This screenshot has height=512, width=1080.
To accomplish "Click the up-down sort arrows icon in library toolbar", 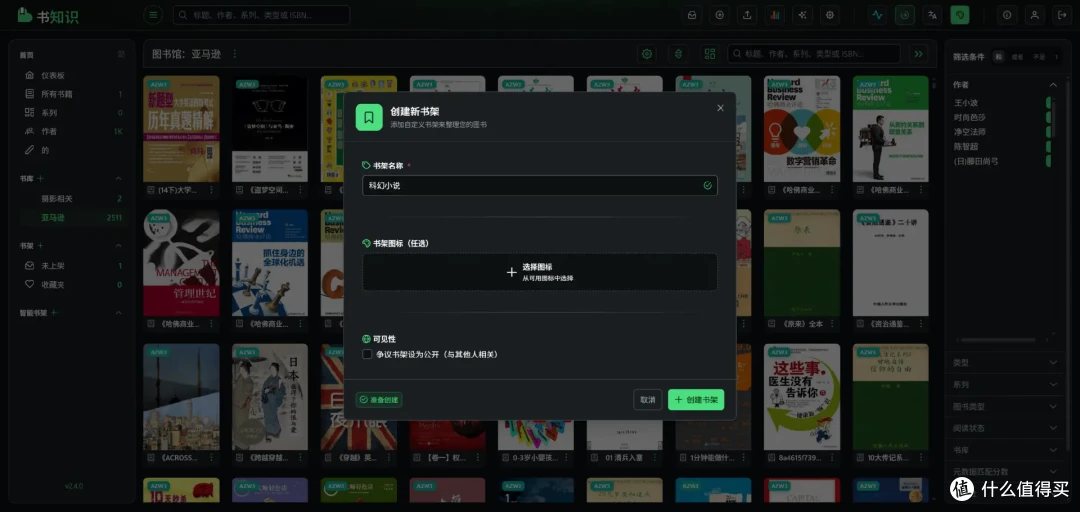I will tap(678, 54).
